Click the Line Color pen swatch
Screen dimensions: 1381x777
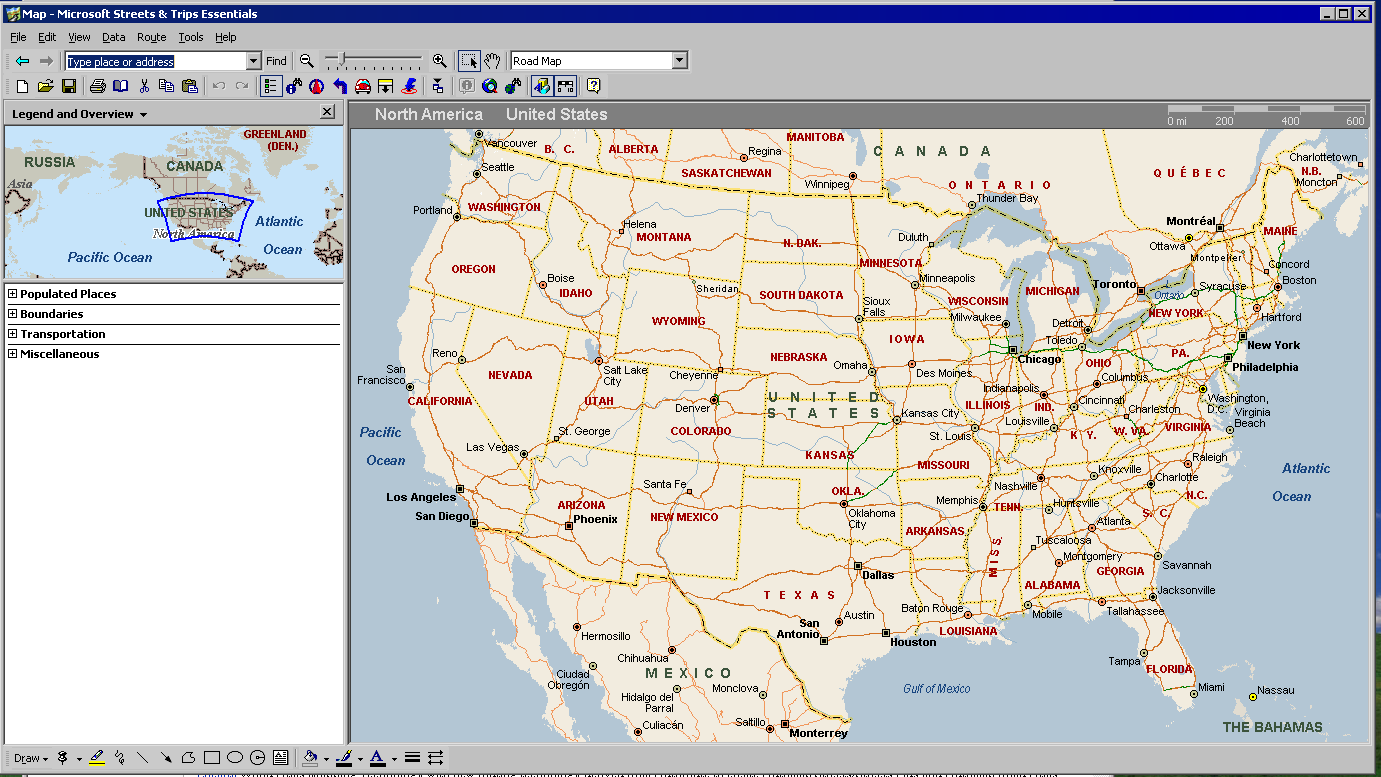click(344, 758)
